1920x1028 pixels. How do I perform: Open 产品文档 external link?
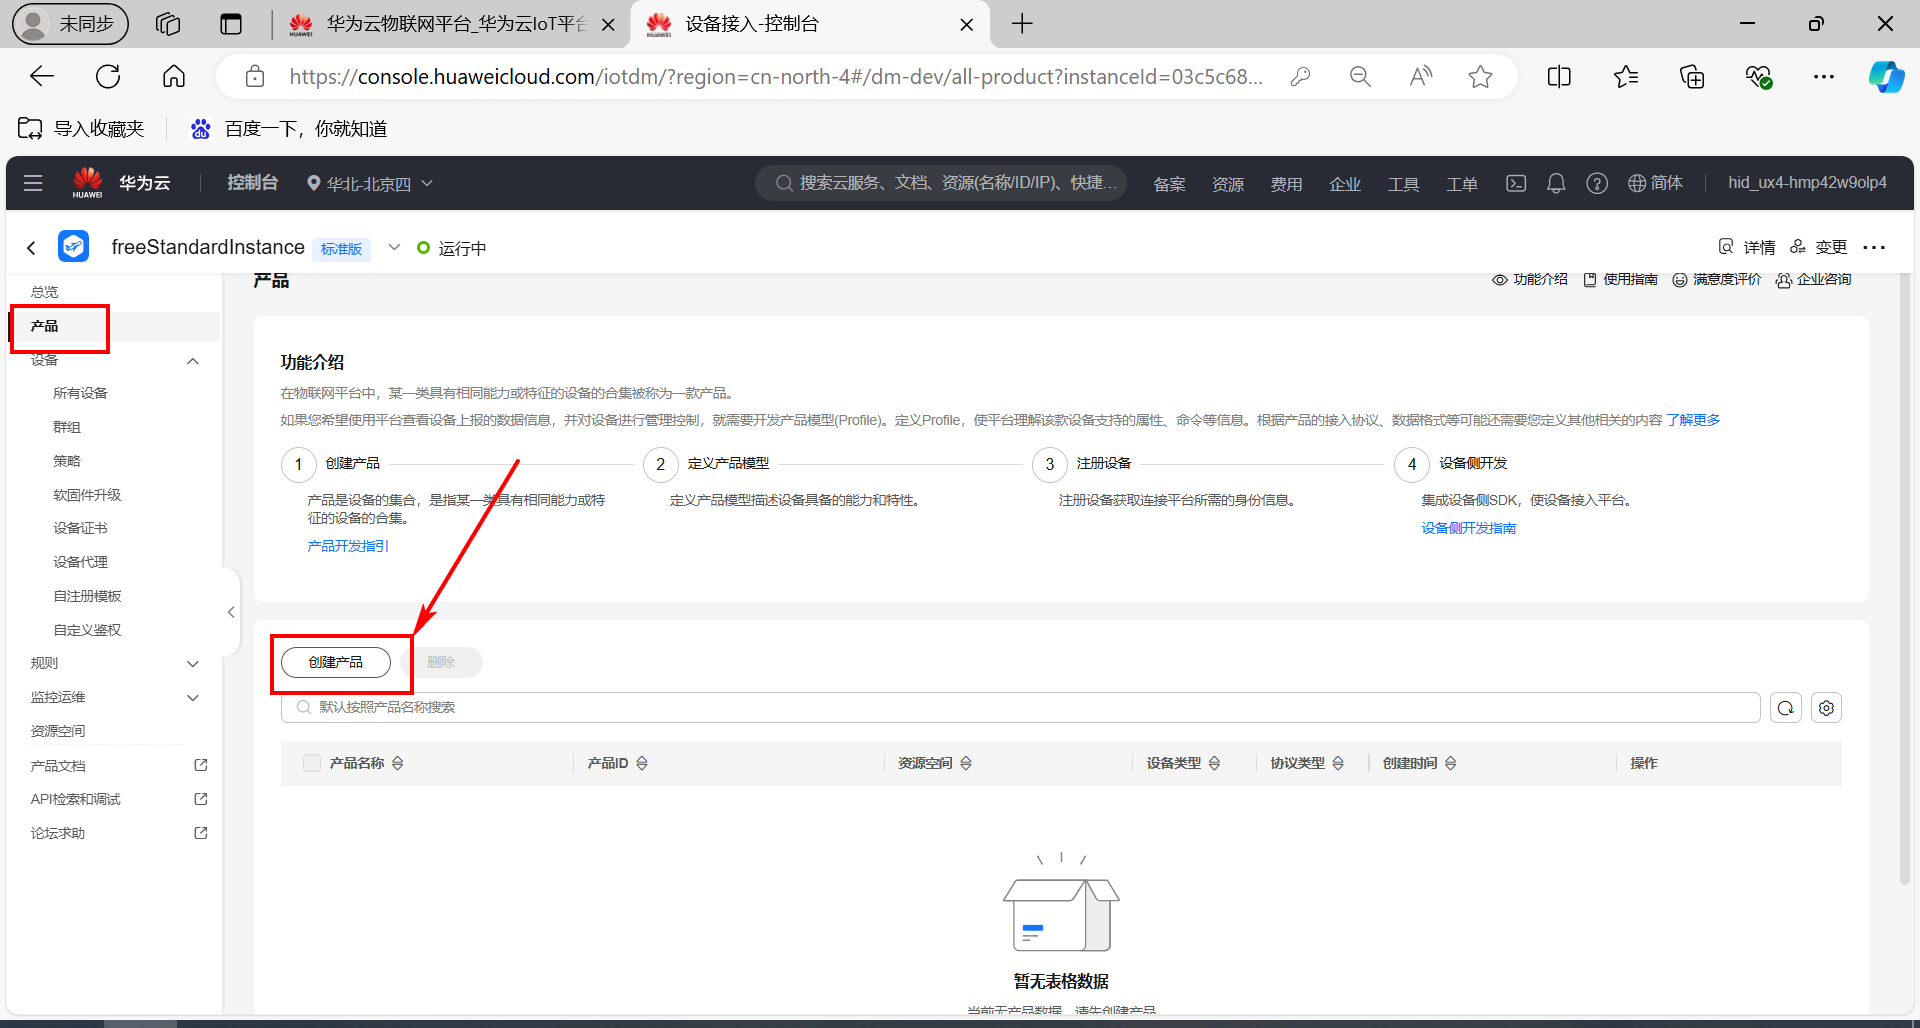coord(118,766)
